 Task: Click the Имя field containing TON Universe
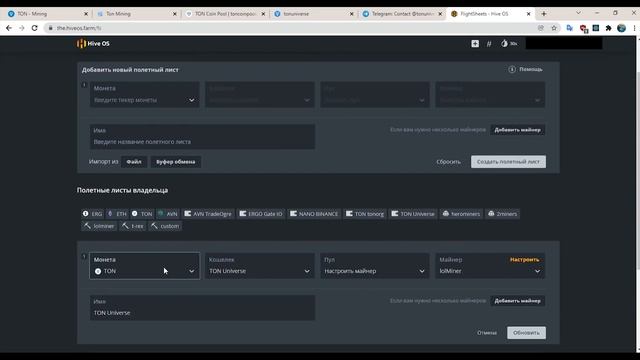click(202, 308)
